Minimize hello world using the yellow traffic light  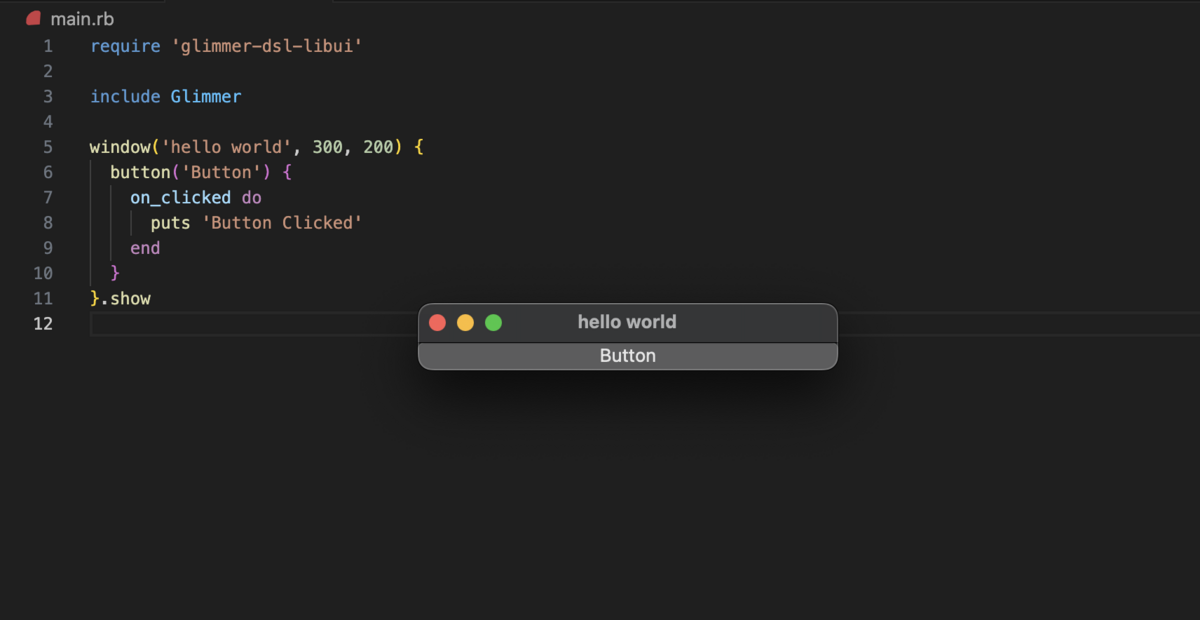[x=465, y=322]
